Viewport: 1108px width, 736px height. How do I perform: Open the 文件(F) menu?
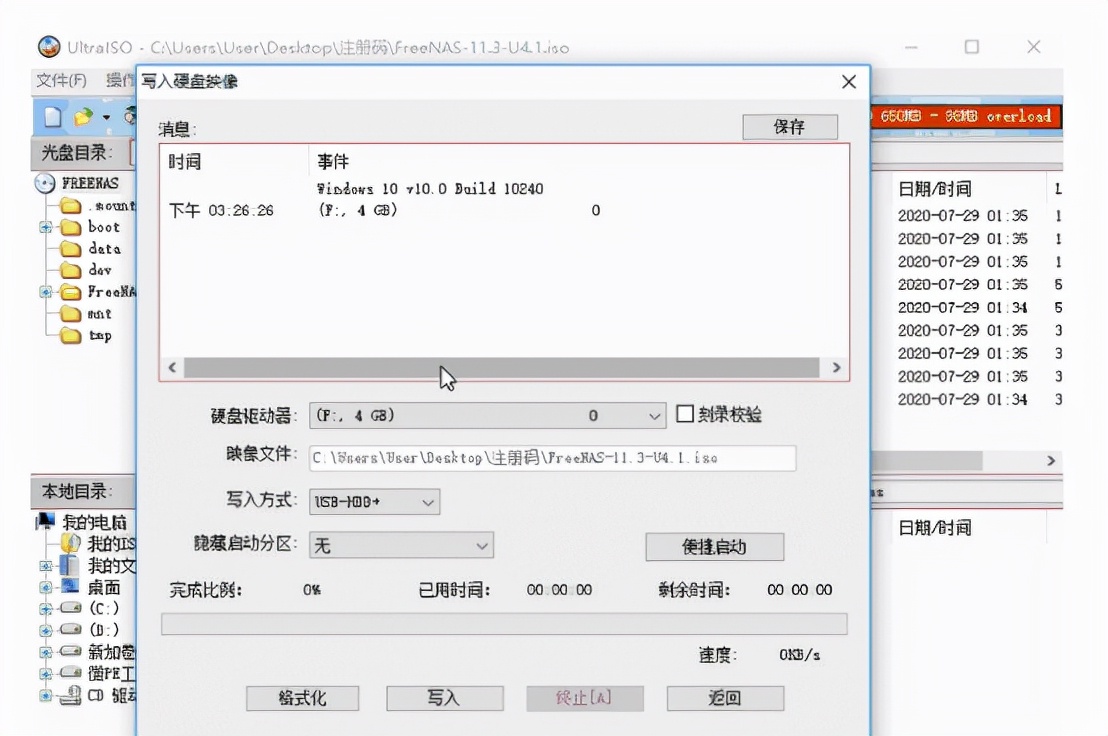pyautogui.click(x=61, y=81)
